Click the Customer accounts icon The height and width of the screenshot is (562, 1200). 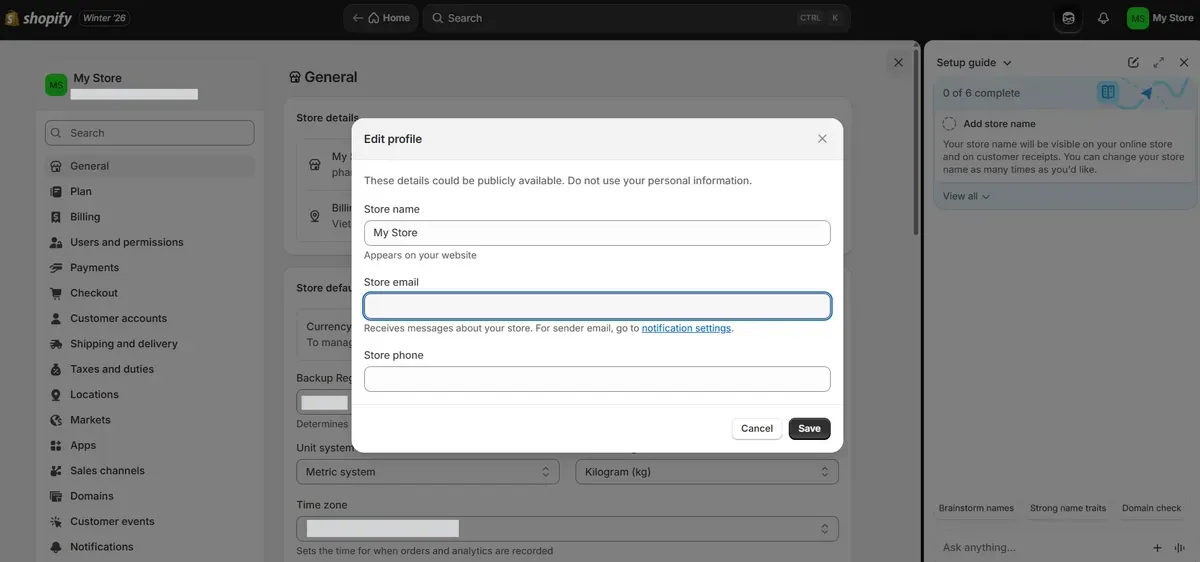[57, 318]
